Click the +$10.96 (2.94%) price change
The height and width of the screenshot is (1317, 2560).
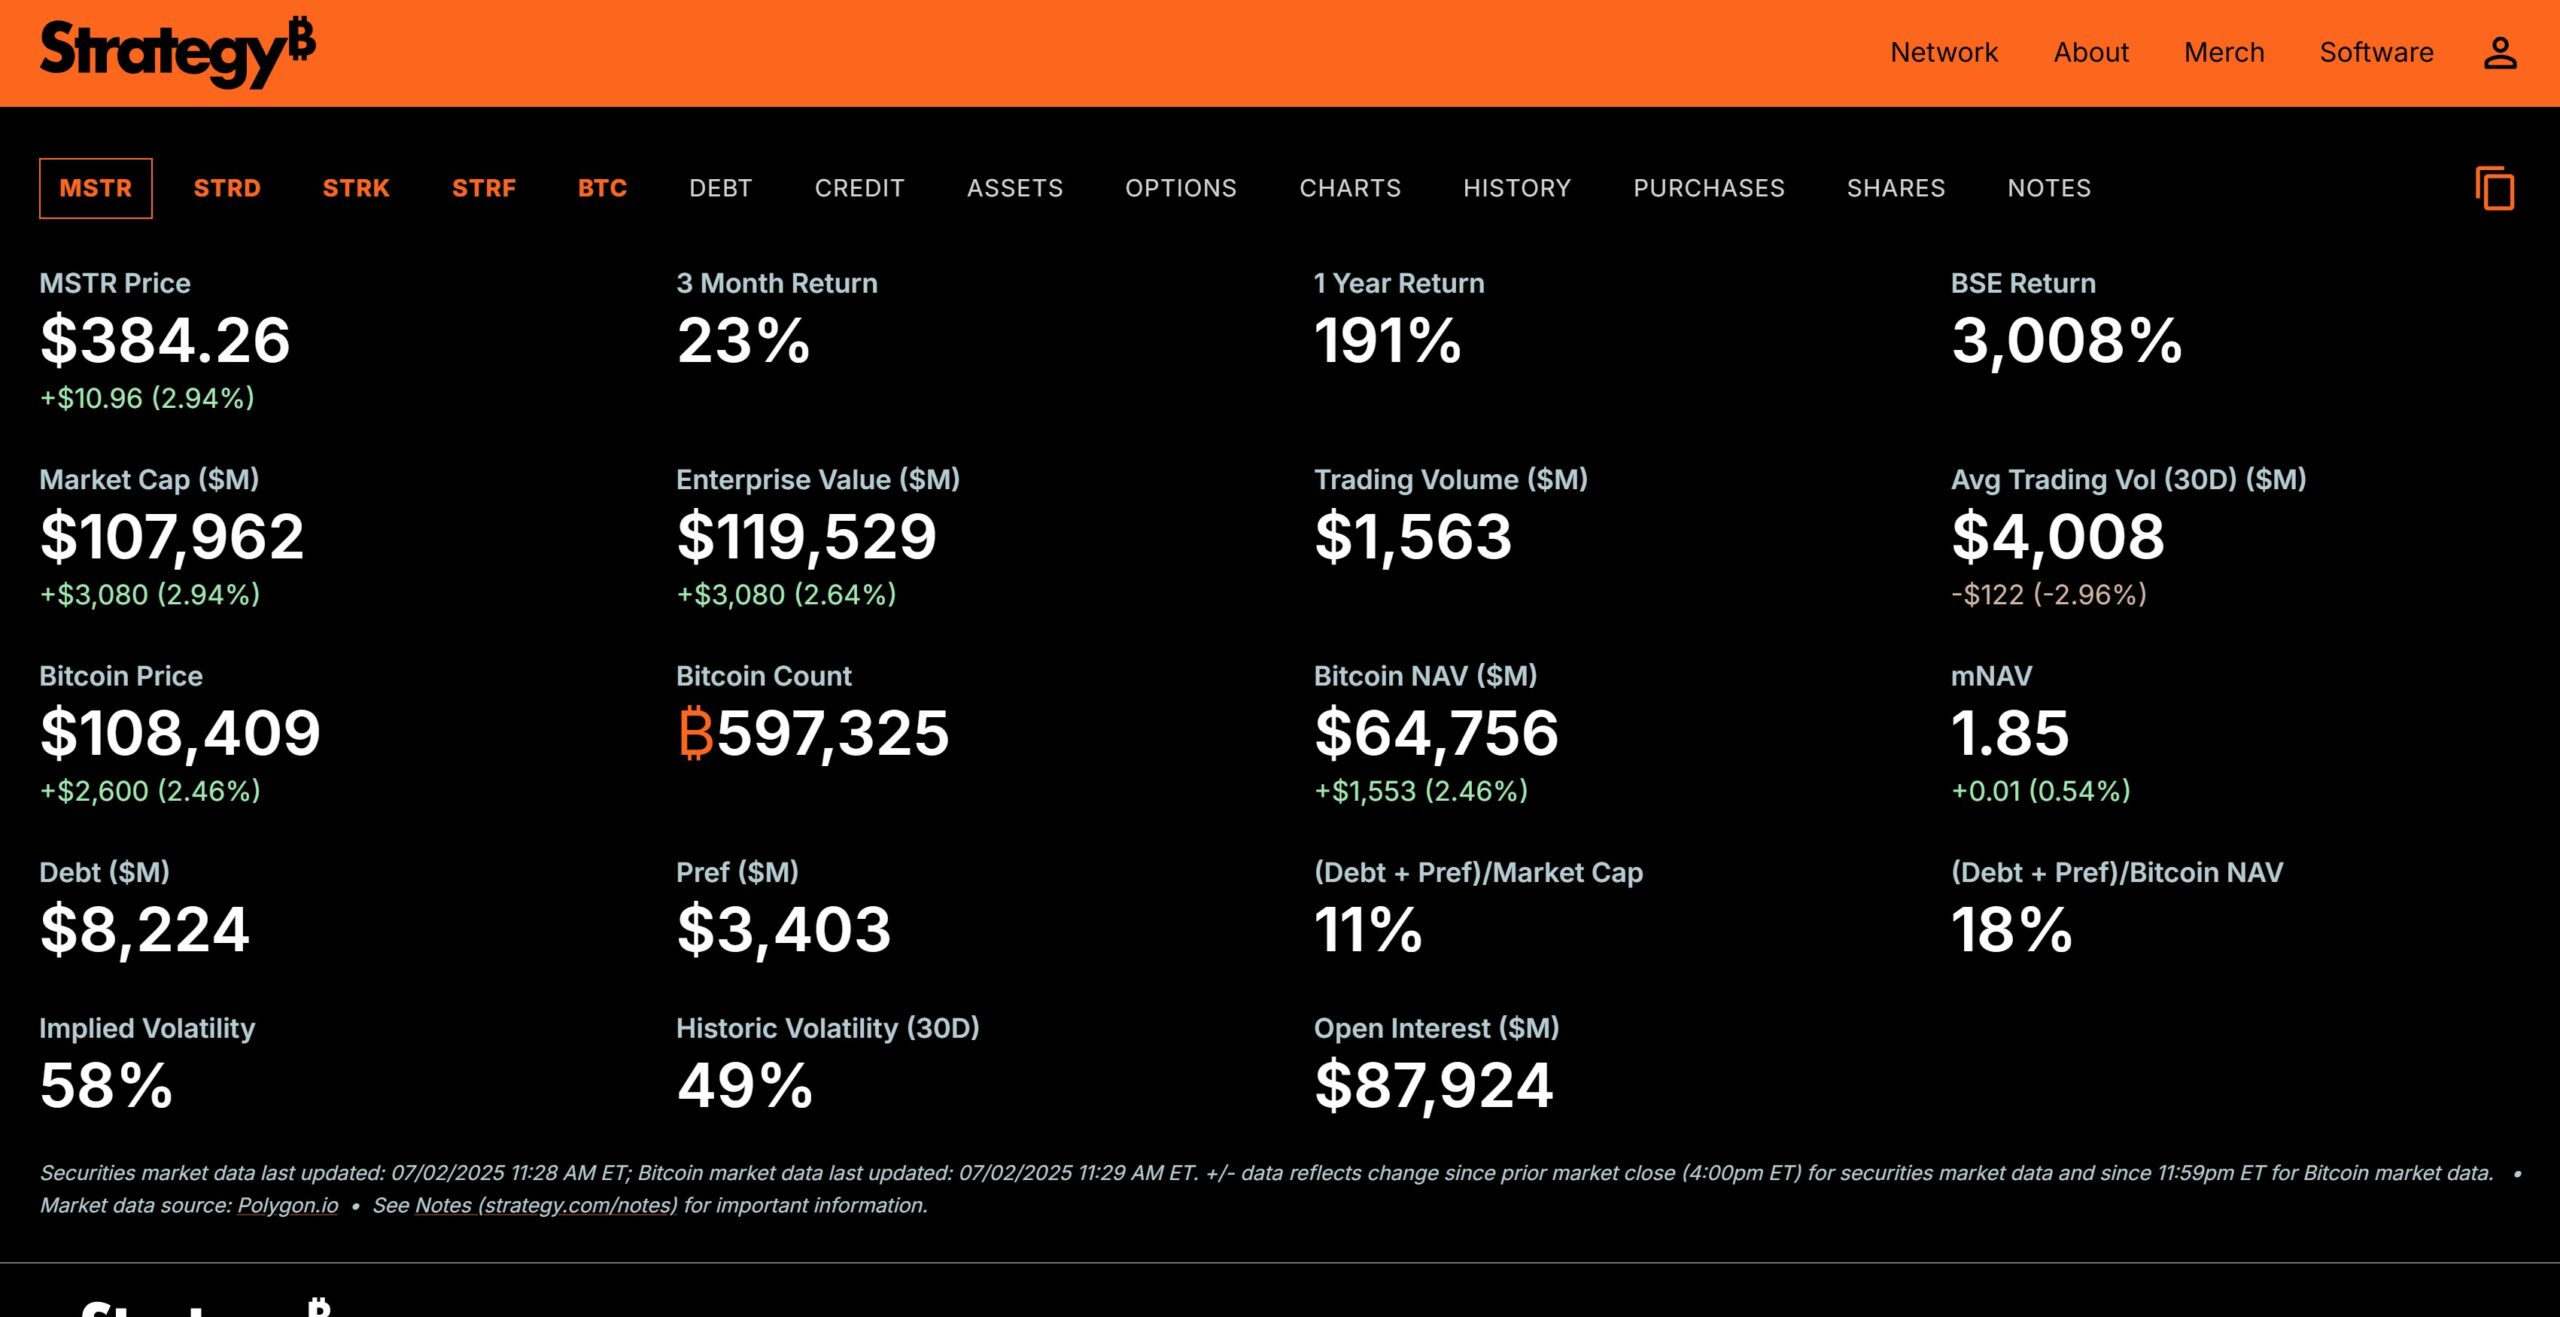(x=147, y=398)
